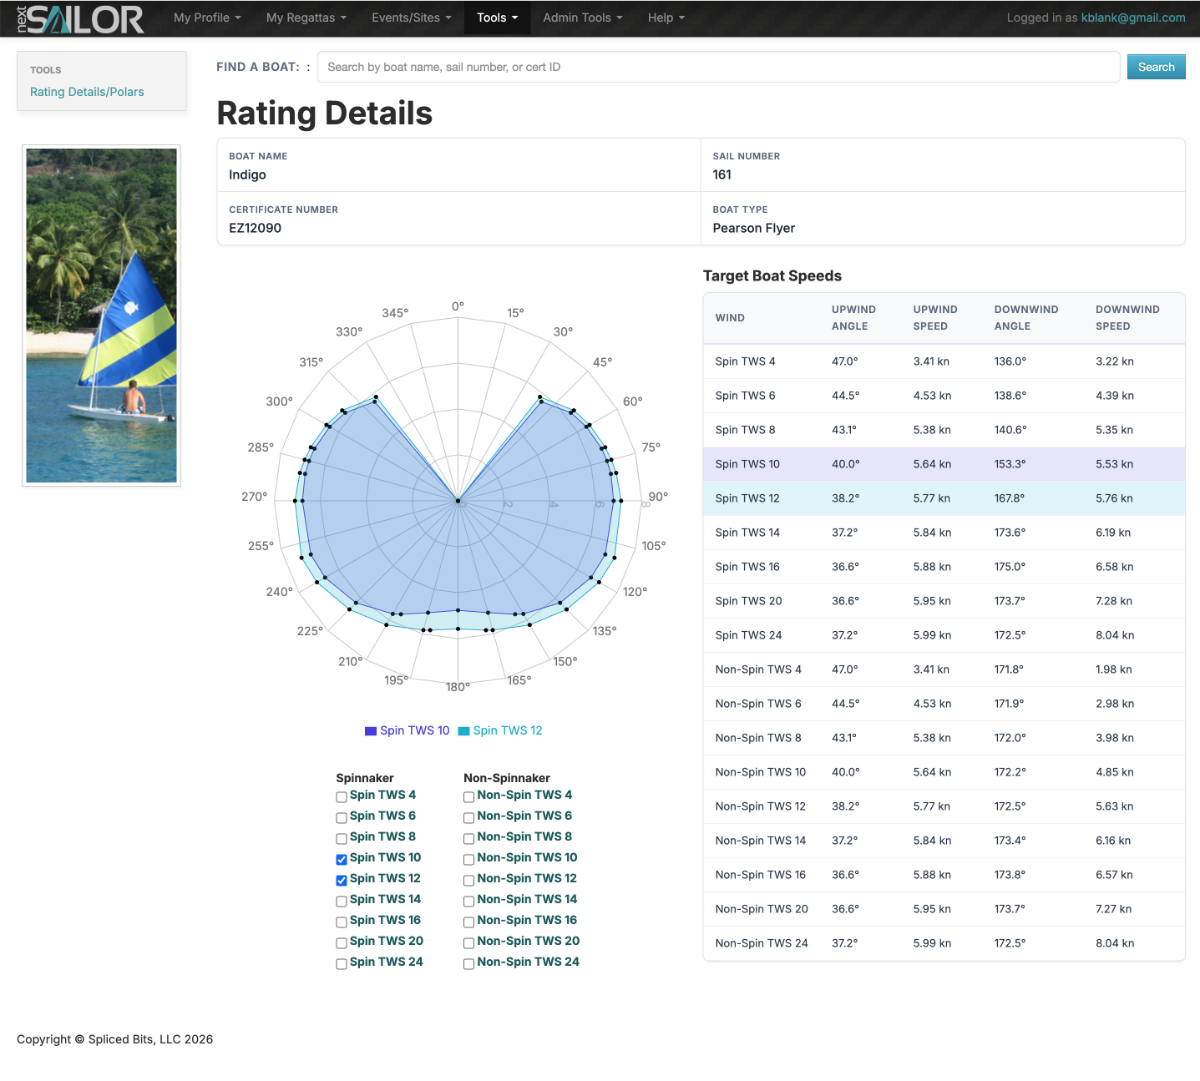The height and width of the screenshot is (1081, 1200).
Task: Expand the My Regattas menu
Action: [x=306, y=18]
